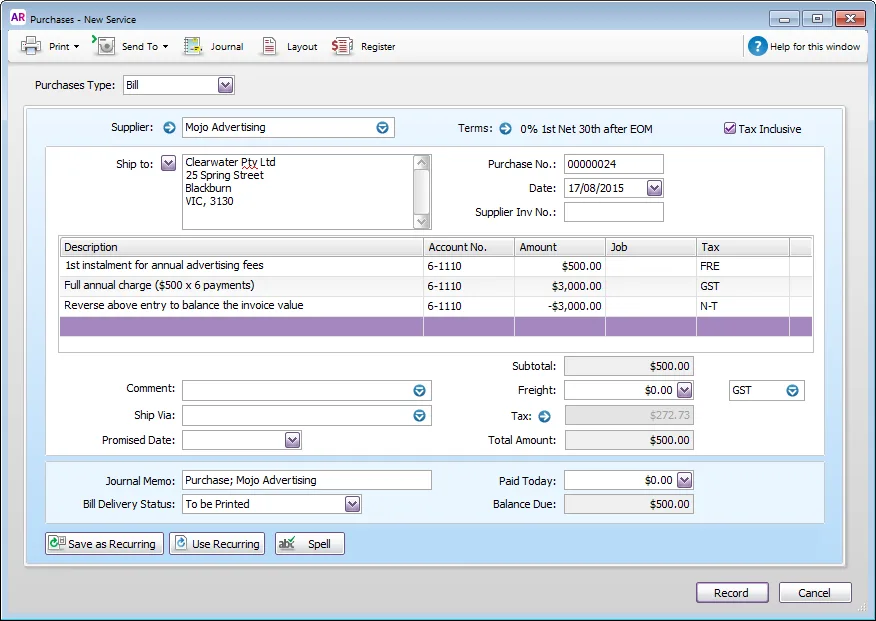Click the Save as Recurring button
This screenshot has height=621, width=876.
point(104,543)
